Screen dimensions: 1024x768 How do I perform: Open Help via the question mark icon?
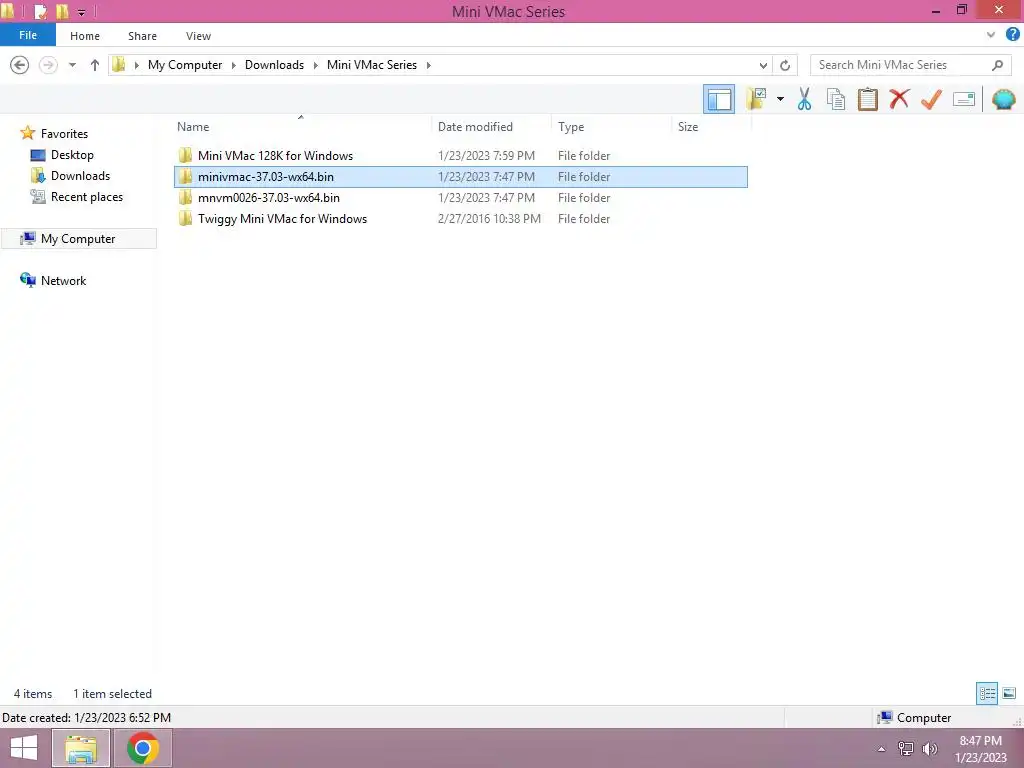[x=1012, y=35]
